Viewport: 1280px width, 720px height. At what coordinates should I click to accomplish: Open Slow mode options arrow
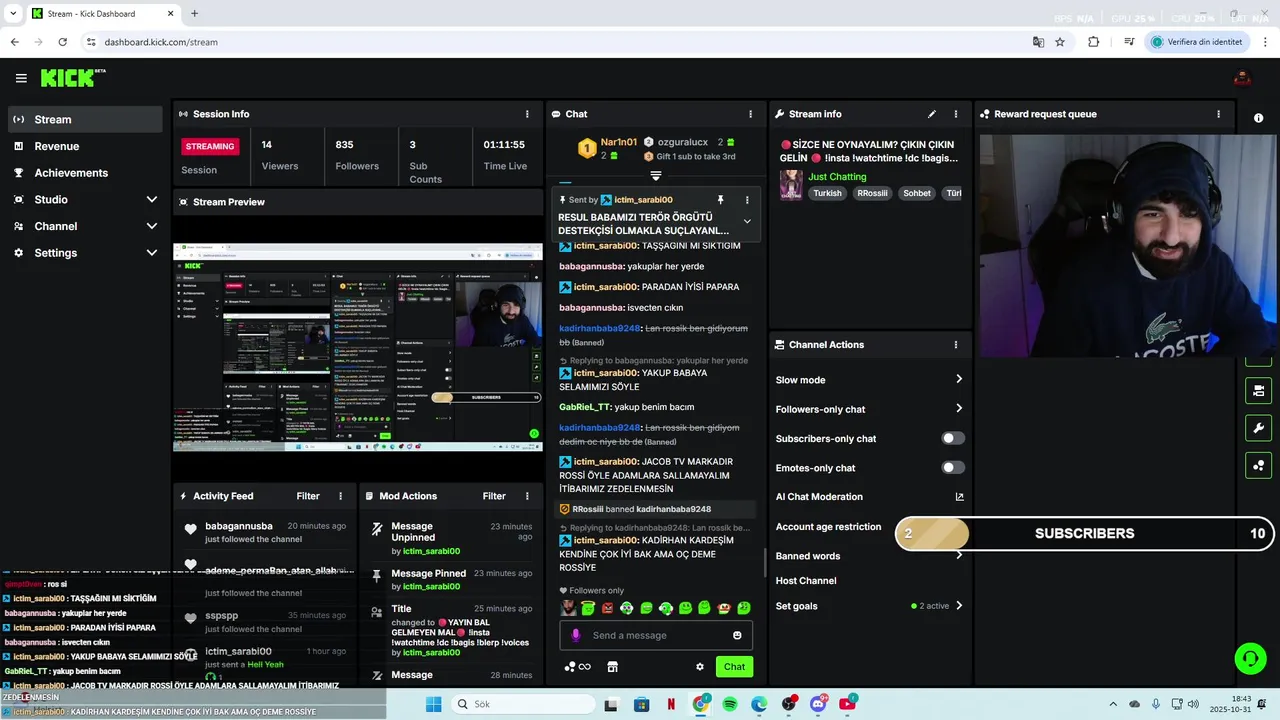pos(958,379)
